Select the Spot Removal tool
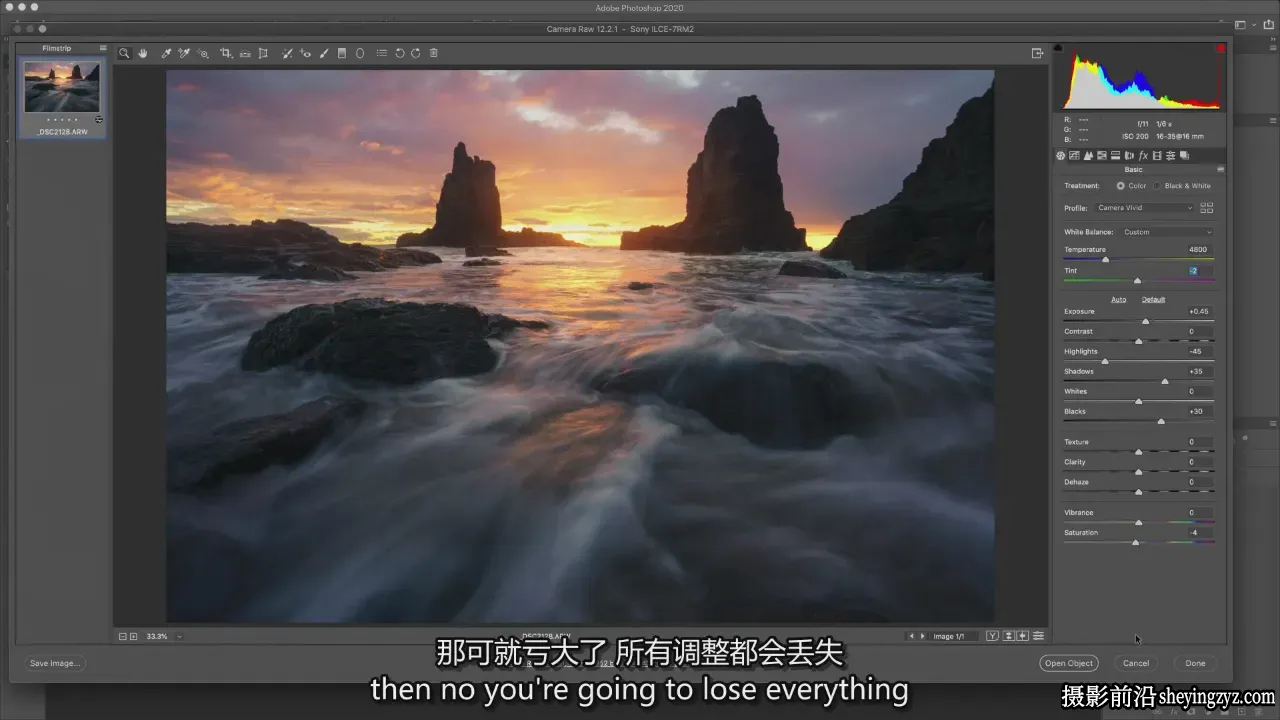This screenshot has width=1280, height=720. click(287, 53)
